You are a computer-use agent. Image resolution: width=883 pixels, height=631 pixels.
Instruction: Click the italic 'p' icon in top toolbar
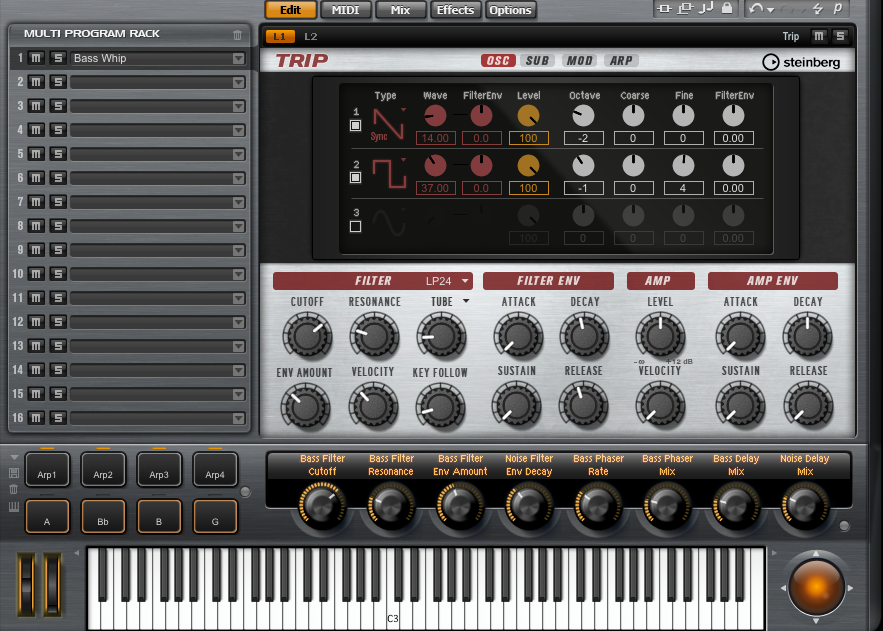[x=838, y=8]
